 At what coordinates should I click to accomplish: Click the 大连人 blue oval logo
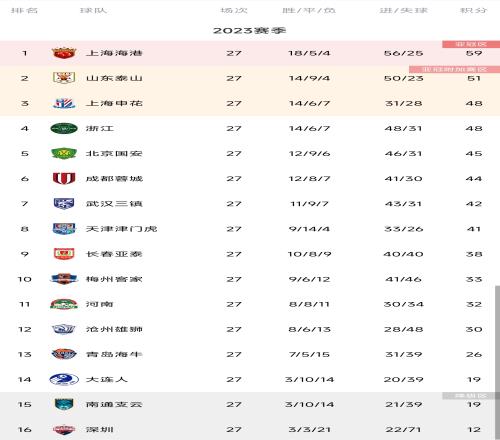[64, 379]
